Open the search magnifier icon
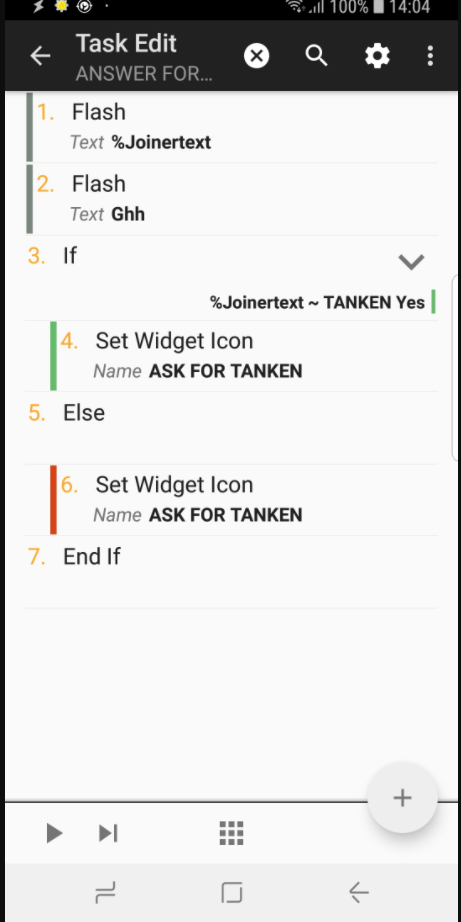The image size is (461, 922). point(316,56)
